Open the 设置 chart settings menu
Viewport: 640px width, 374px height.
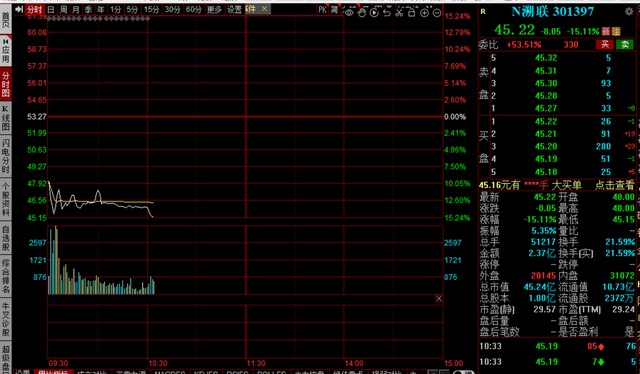(x=234, y=9)
